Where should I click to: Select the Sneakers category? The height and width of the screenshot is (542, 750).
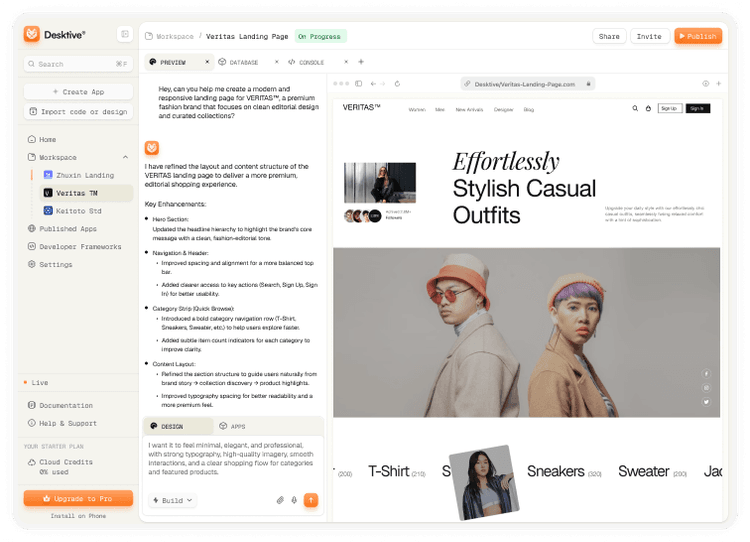[564, 472]
